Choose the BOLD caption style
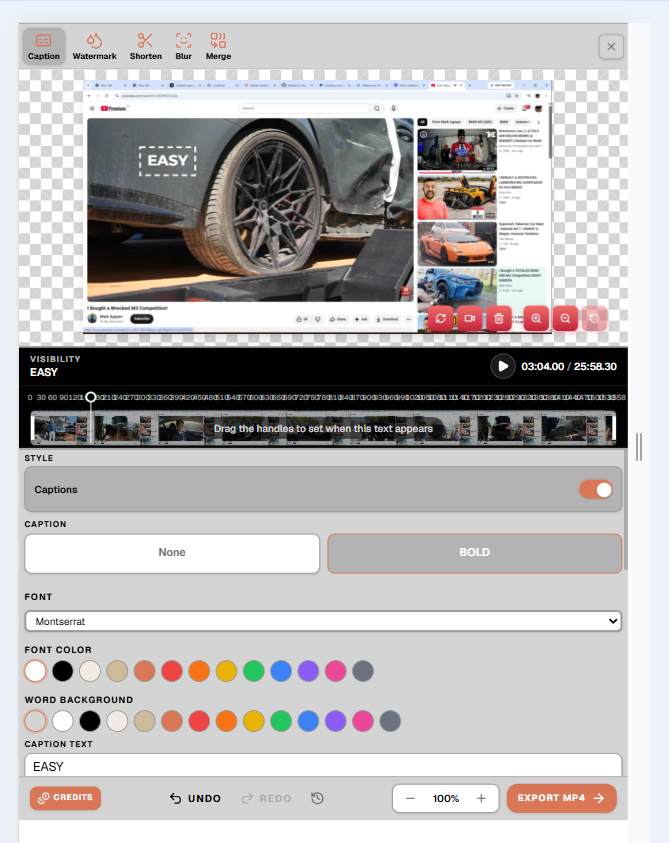The image size is (669, 843). tap(474, 553)
